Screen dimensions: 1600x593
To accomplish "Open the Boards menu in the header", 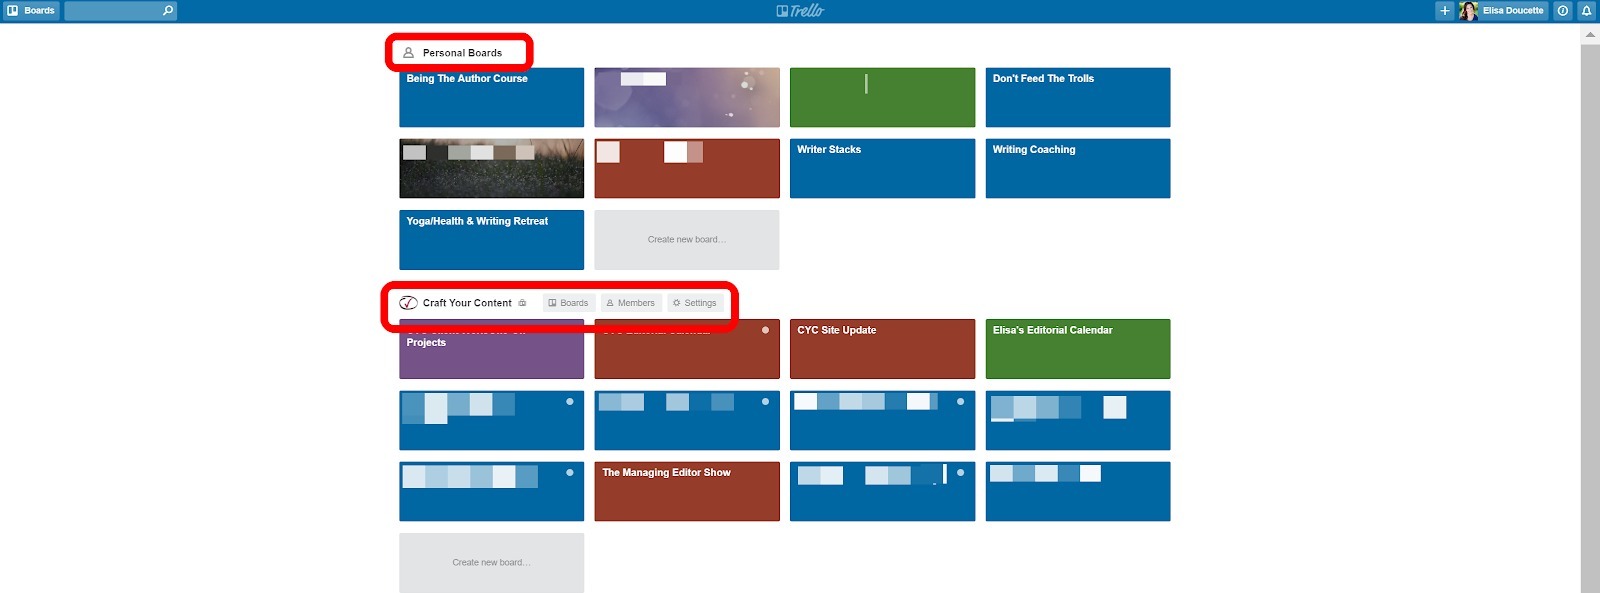I will point(31,11).
